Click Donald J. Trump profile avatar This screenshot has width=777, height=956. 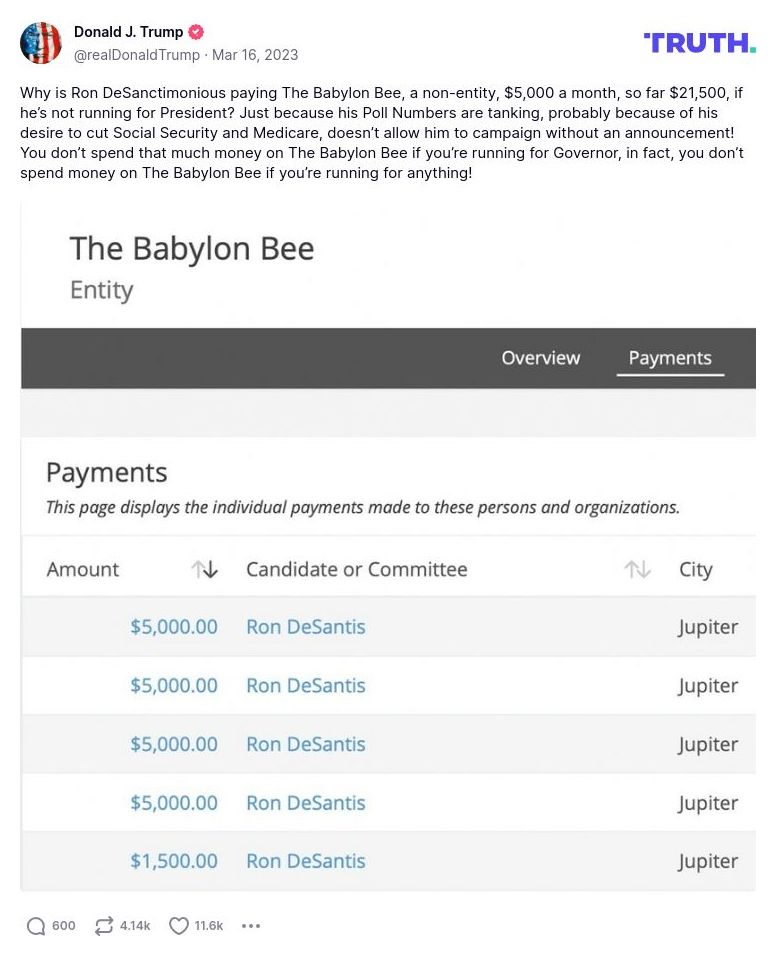coord(41,43)
